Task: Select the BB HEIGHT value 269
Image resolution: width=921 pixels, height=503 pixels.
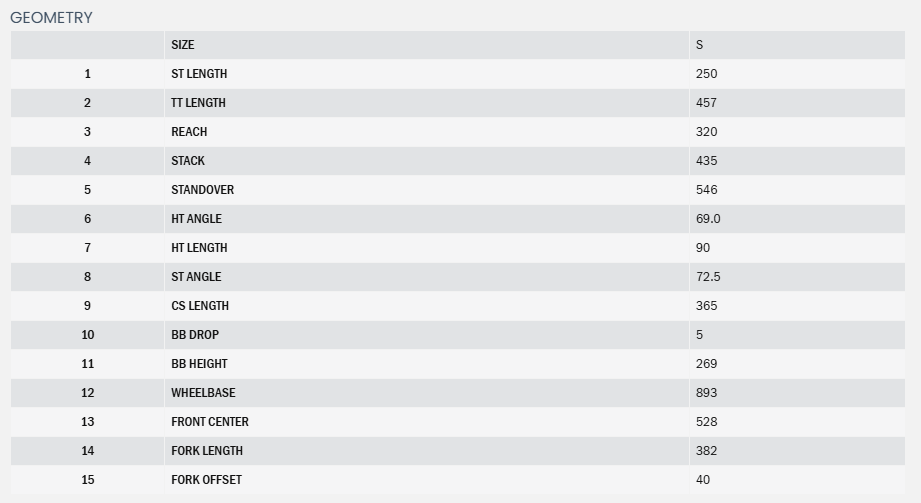Action: click(x=706, y=364)
